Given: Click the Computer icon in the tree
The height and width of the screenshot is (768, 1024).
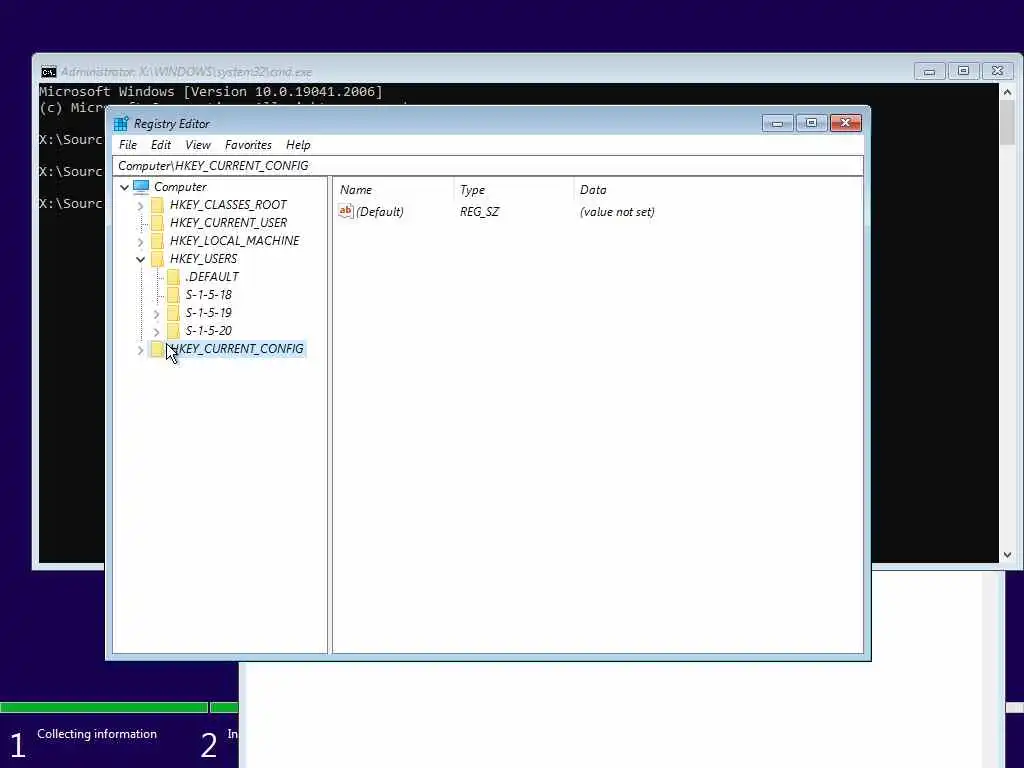Looking at the screenshot, I should (x=141, y=187).
